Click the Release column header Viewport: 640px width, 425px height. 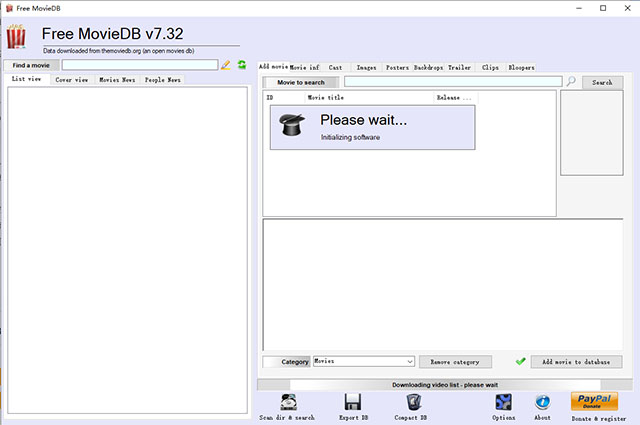[x=456, y=98]
